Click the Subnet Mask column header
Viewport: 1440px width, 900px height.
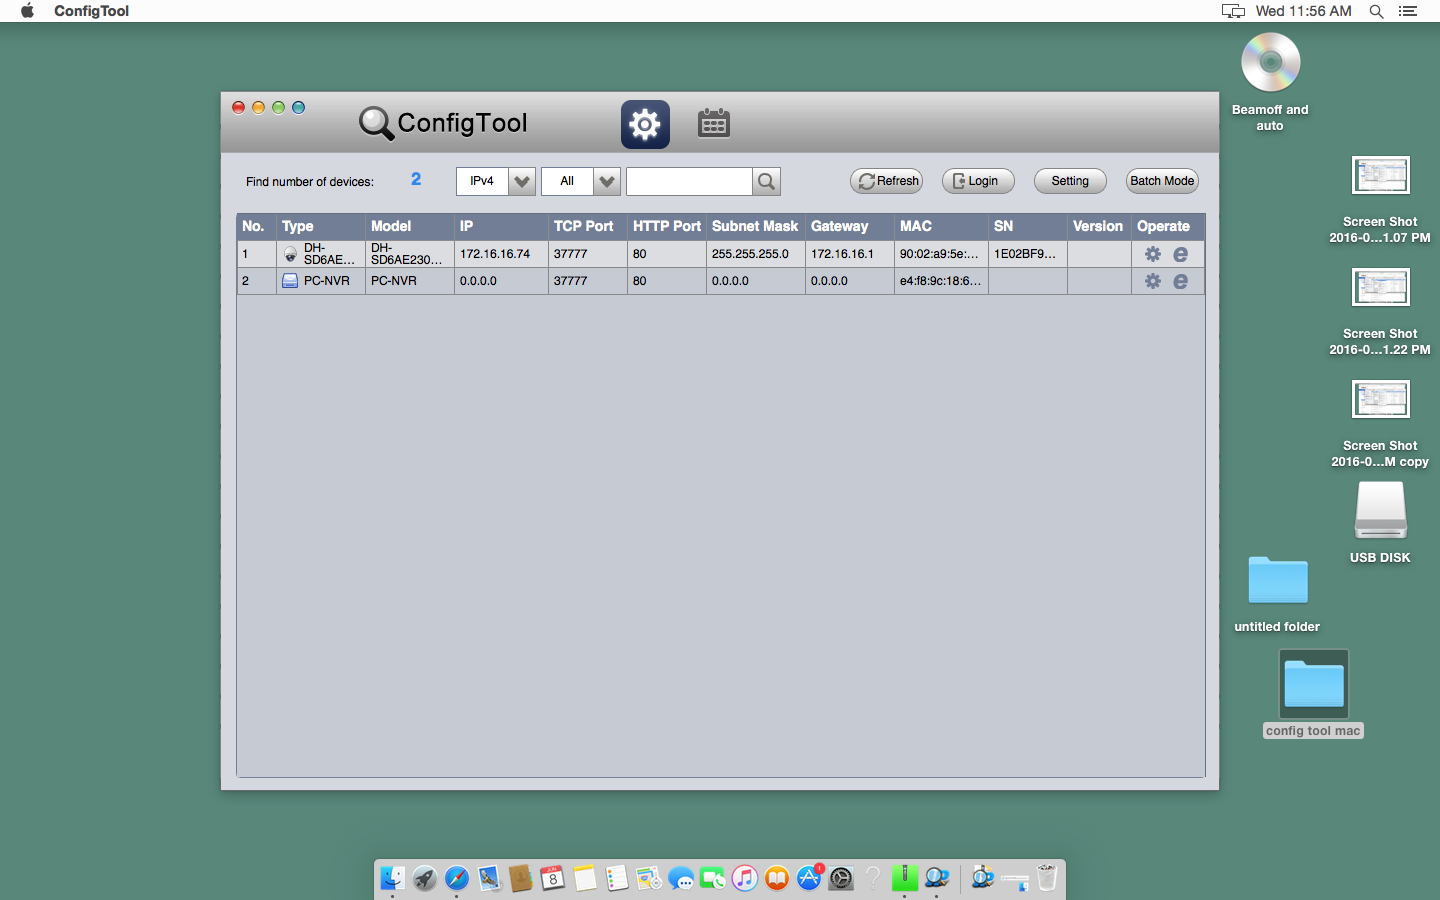point(756,226)
